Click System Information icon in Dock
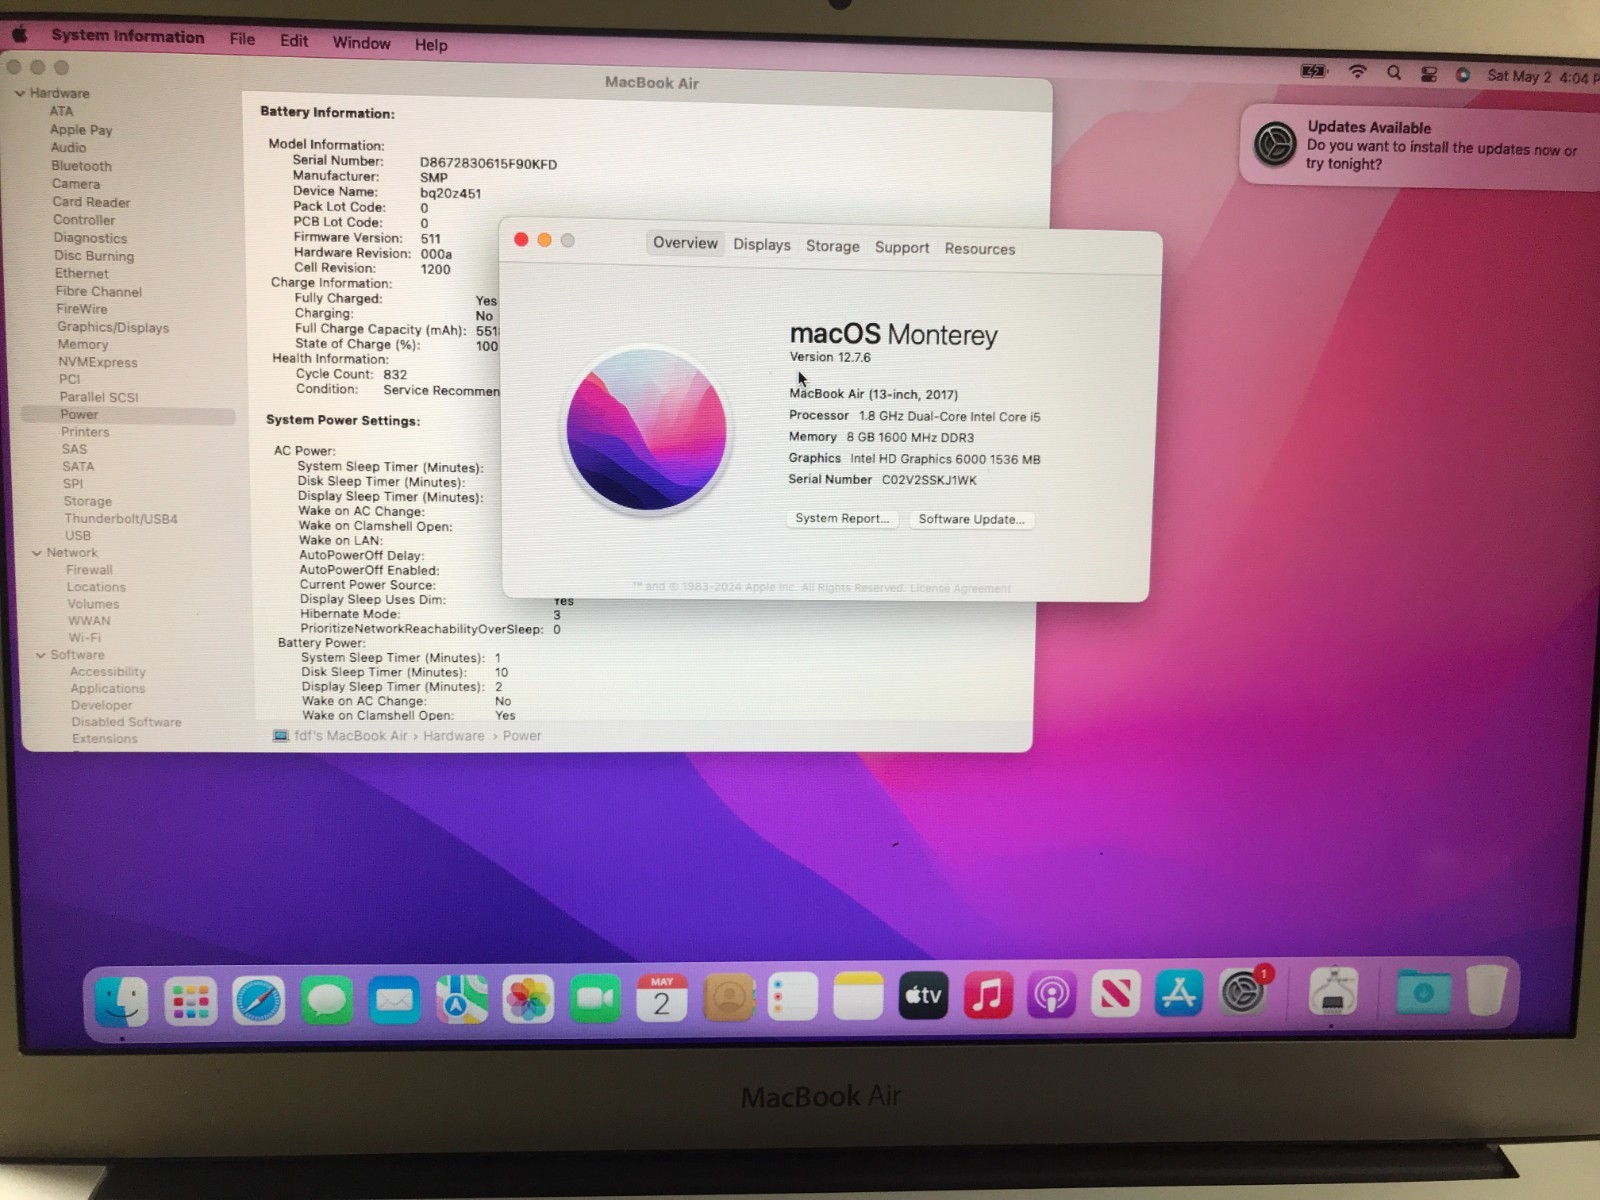 (1333, 993)
